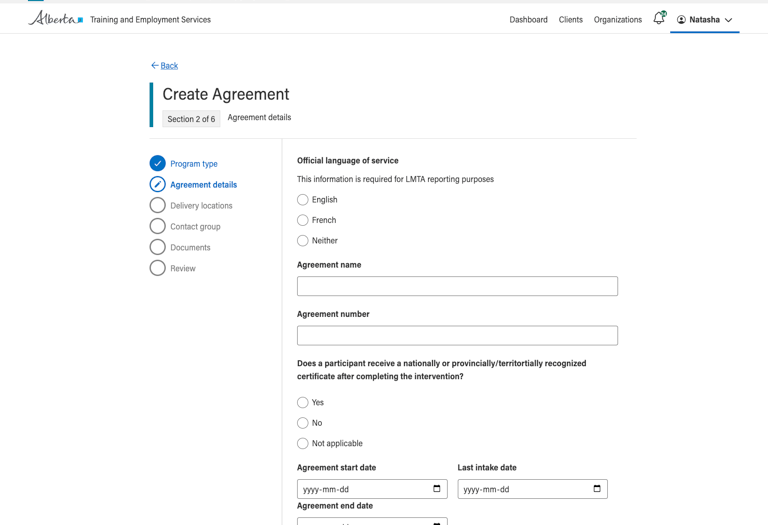Go to the Clients page

click(x=570, y=20)
